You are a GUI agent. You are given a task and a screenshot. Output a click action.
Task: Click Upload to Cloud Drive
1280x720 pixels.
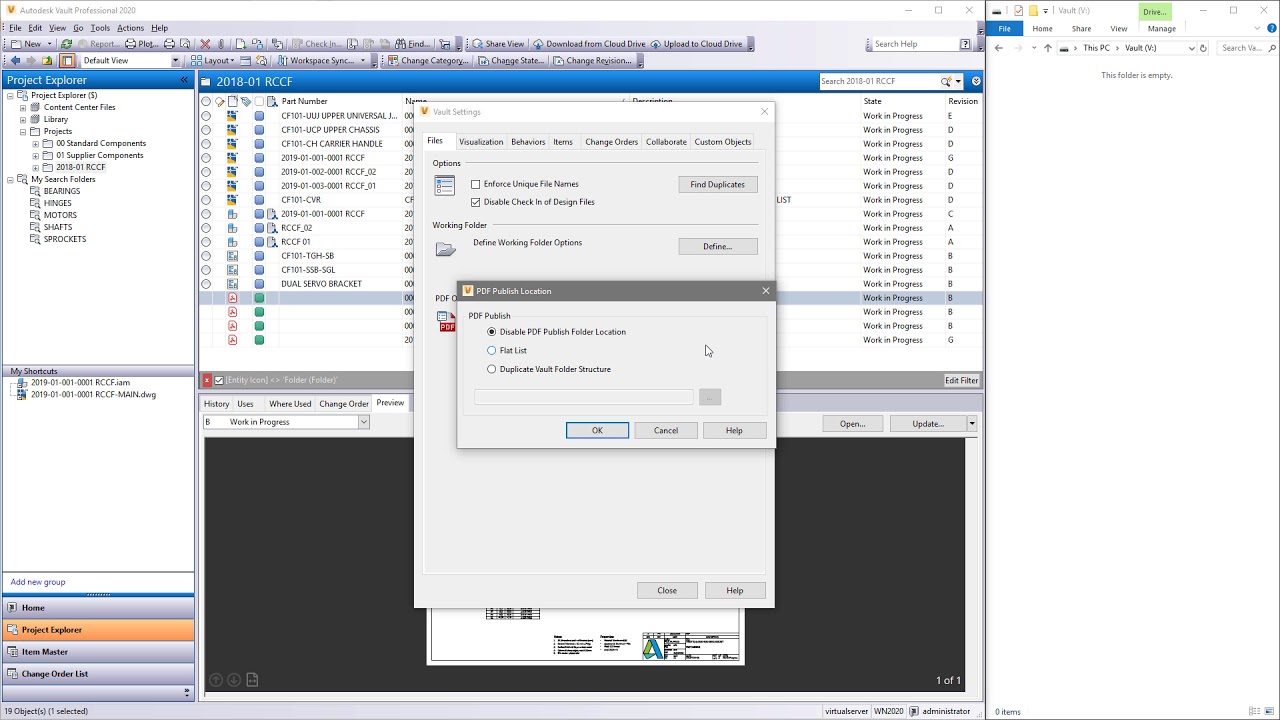[696, 44]
